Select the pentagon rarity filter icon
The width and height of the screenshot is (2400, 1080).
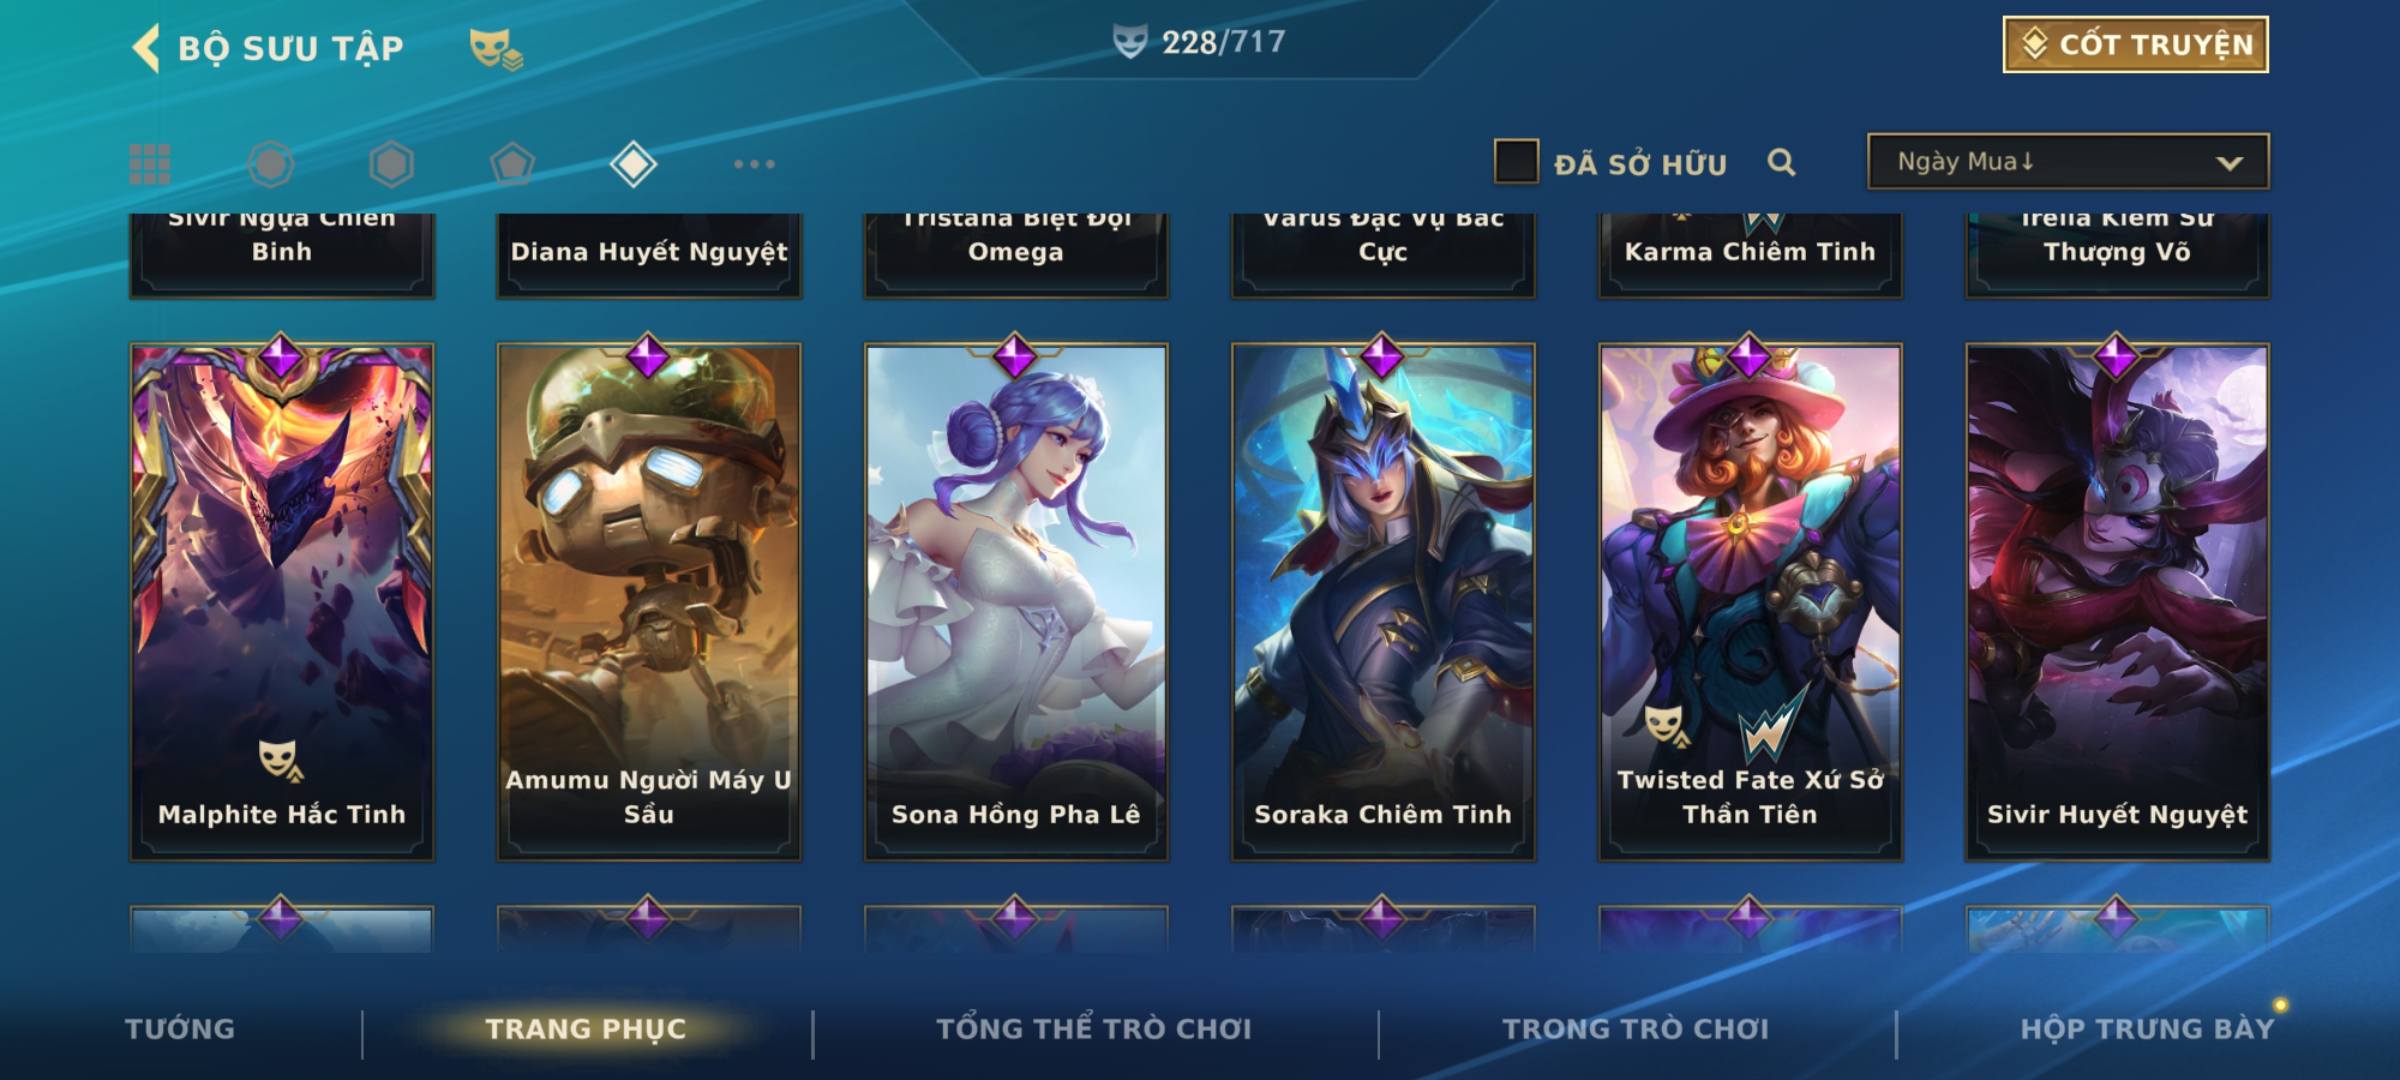tap(512, 164)
